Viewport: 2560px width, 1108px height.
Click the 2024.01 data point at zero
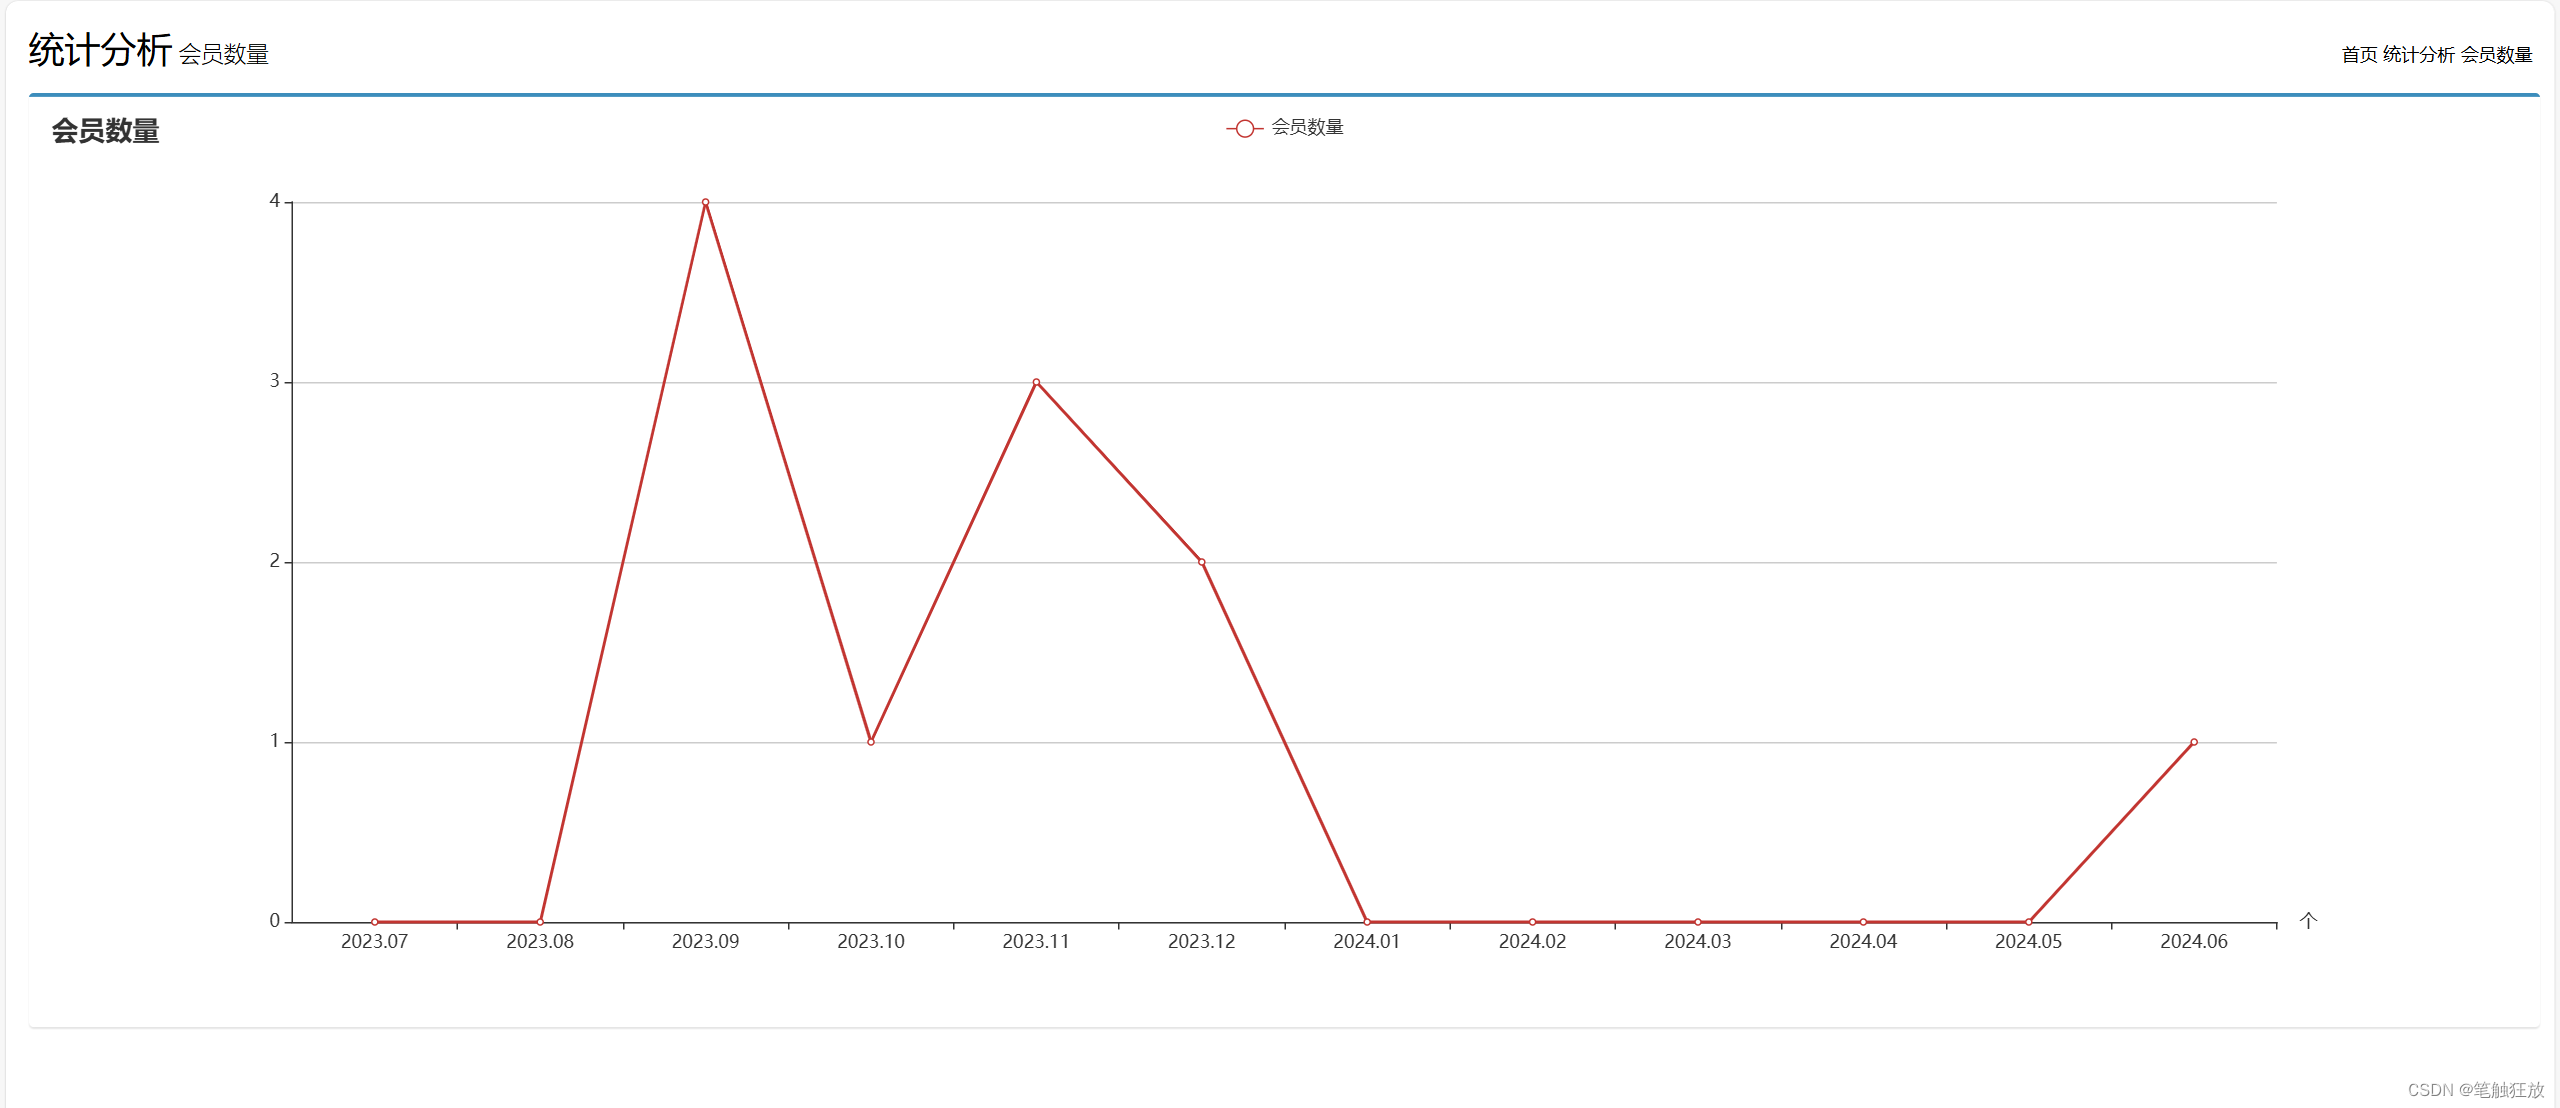(x=1367, y=922)
